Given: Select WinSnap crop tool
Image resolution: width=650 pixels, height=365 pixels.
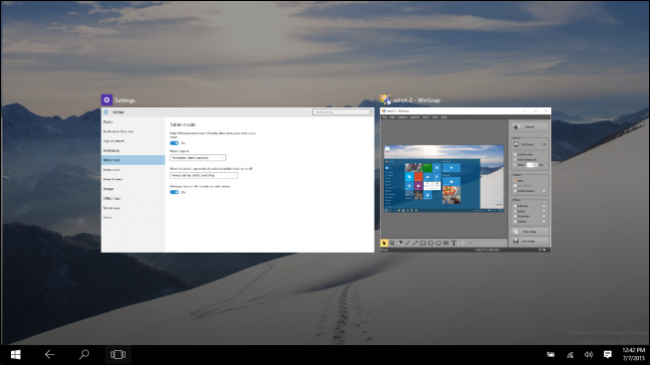Looking at the screenshot, I should point(392,243).
